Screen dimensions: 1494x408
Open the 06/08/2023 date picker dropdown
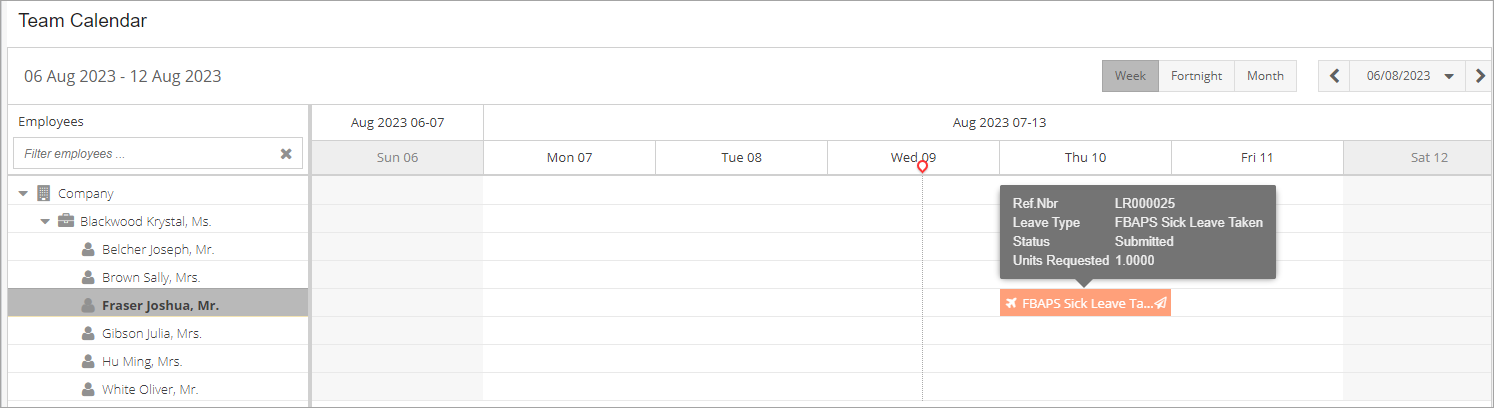1449,76
